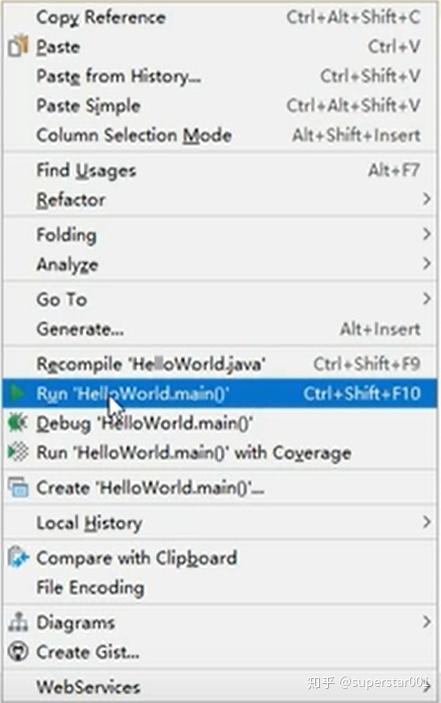Open the Go To submenu arrow
The width and height of the screenshot is (441, 703).
click(x=427, y=298)
